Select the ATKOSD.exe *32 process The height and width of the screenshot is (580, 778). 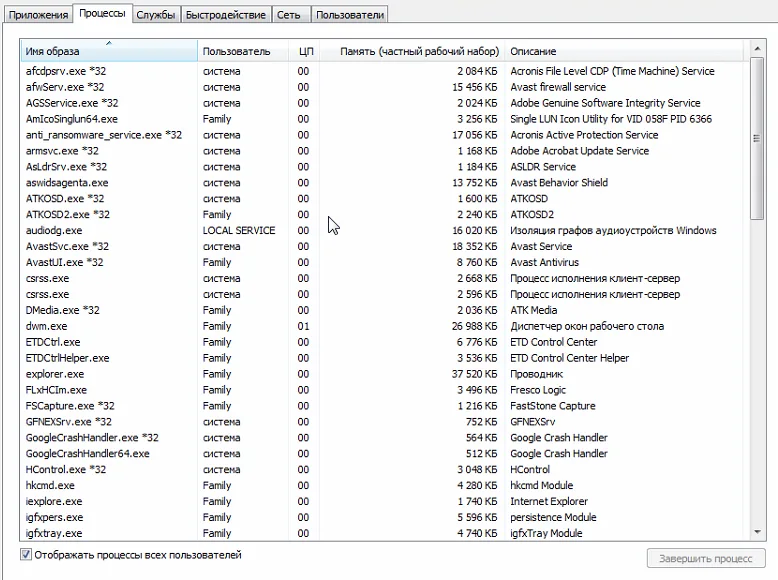385,198
